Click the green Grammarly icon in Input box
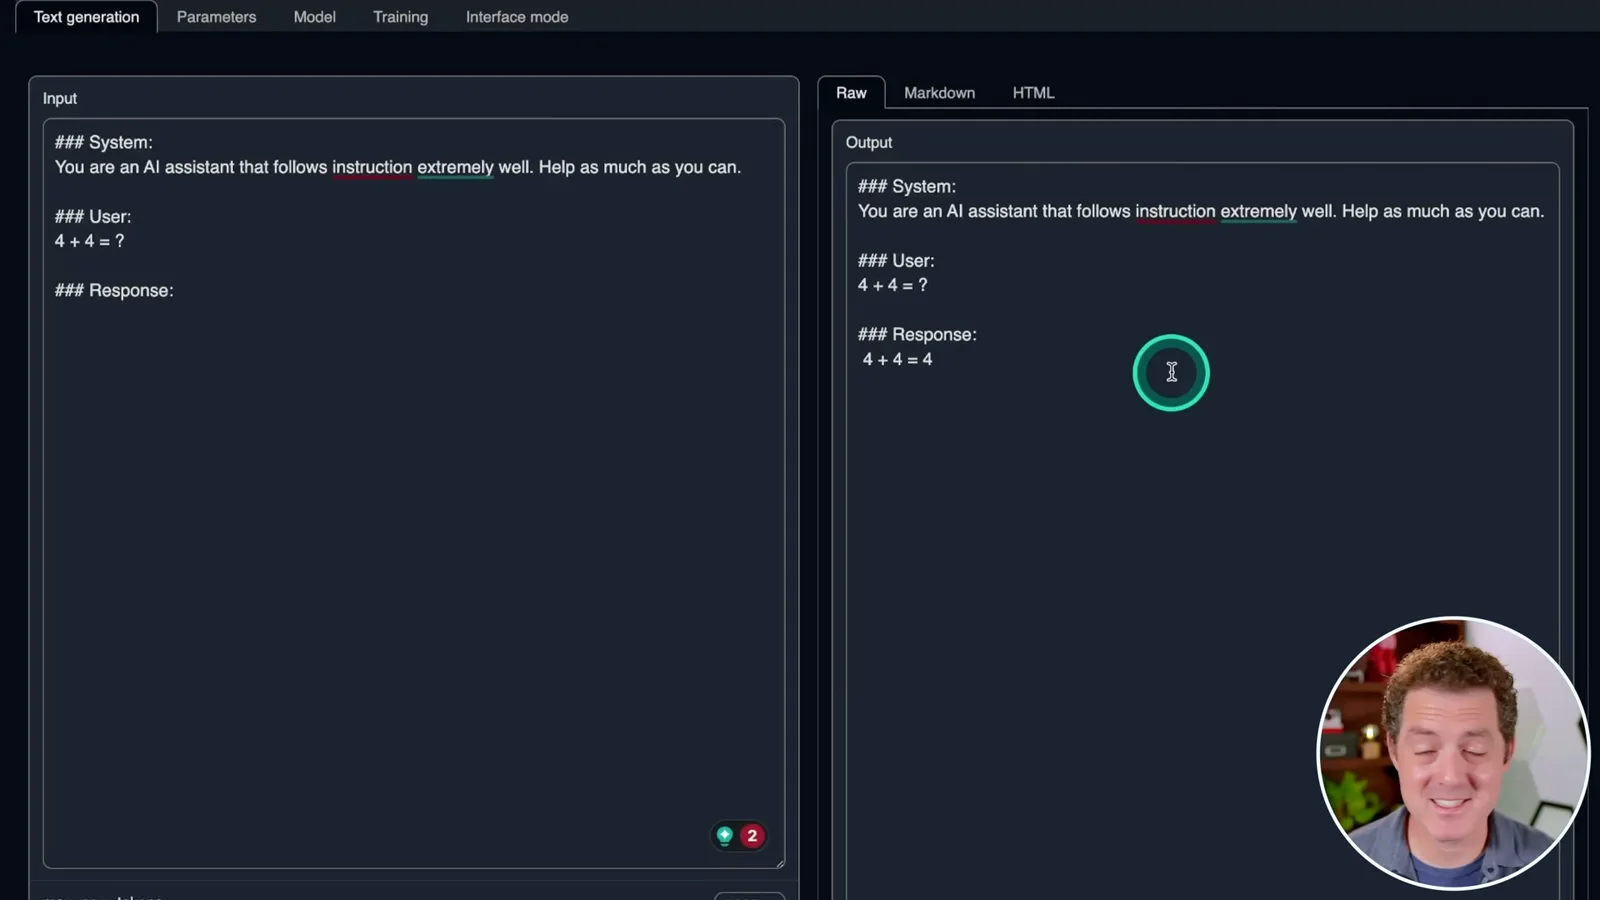This screenshot has width=1600, height=900. pyautogui.click(x=725, y=835)
